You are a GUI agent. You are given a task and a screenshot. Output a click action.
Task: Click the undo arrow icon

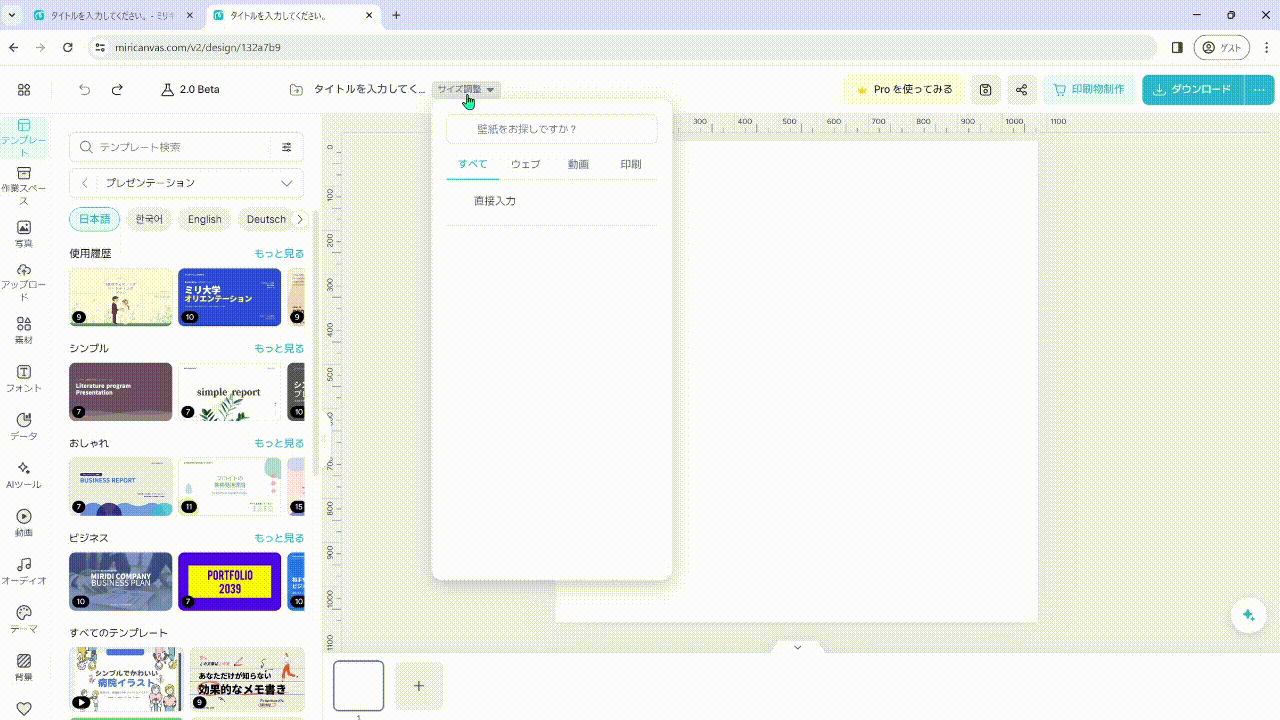[85, 90]
